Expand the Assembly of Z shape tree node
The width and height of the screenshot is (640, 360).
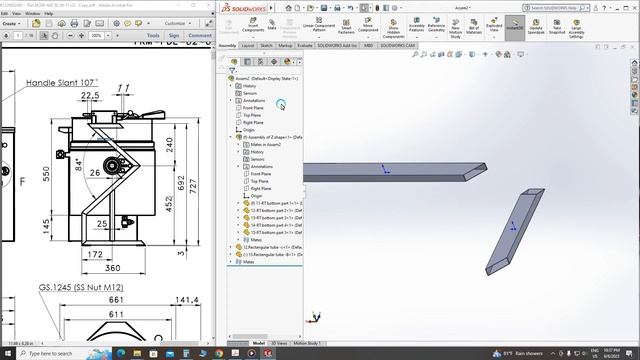pyautogui.click(x=231, y=137)
